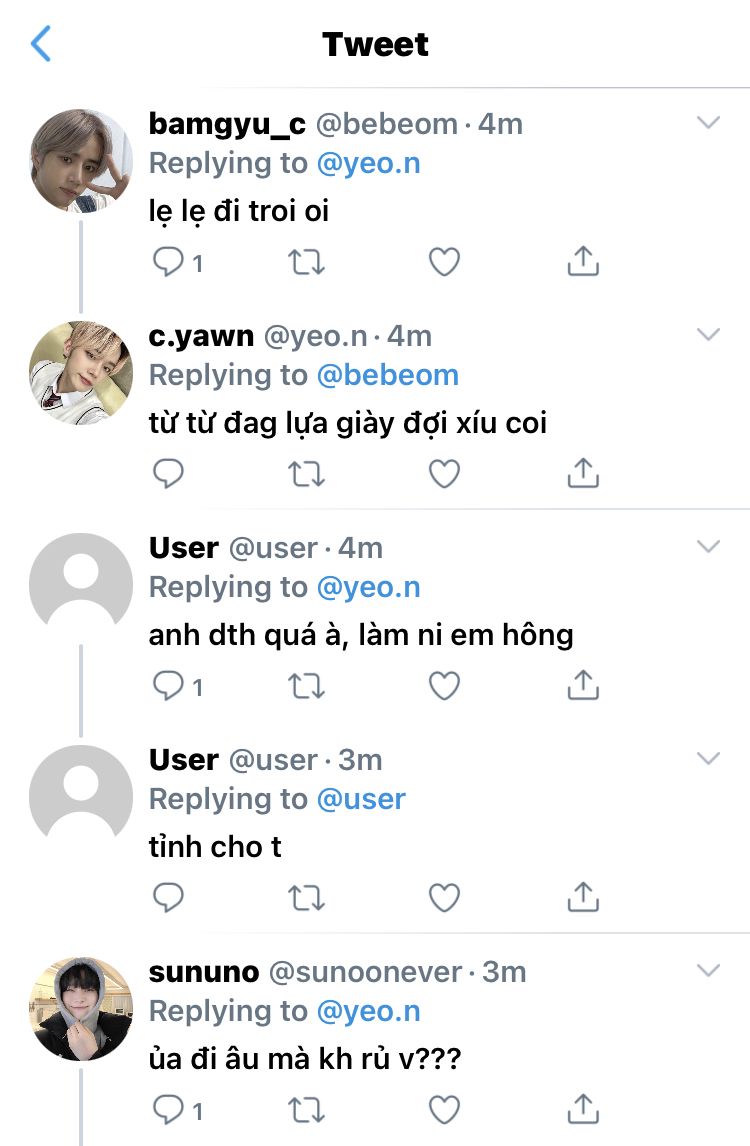Open chevron menu on sununo's tweet
Image resolution: width=750 pixels, height=1146 pixels.
pyautogui.click(x=708, y=970)
